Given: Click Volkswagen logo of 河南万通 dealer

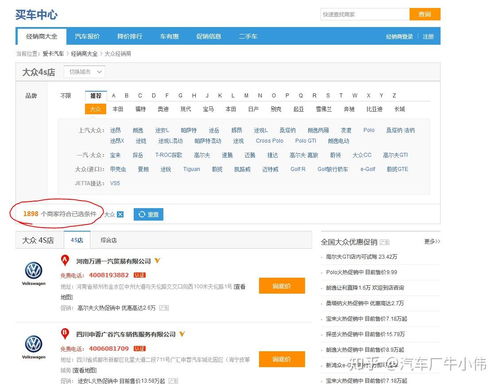Looking at the screenshot, I should [x=34, y=273].
